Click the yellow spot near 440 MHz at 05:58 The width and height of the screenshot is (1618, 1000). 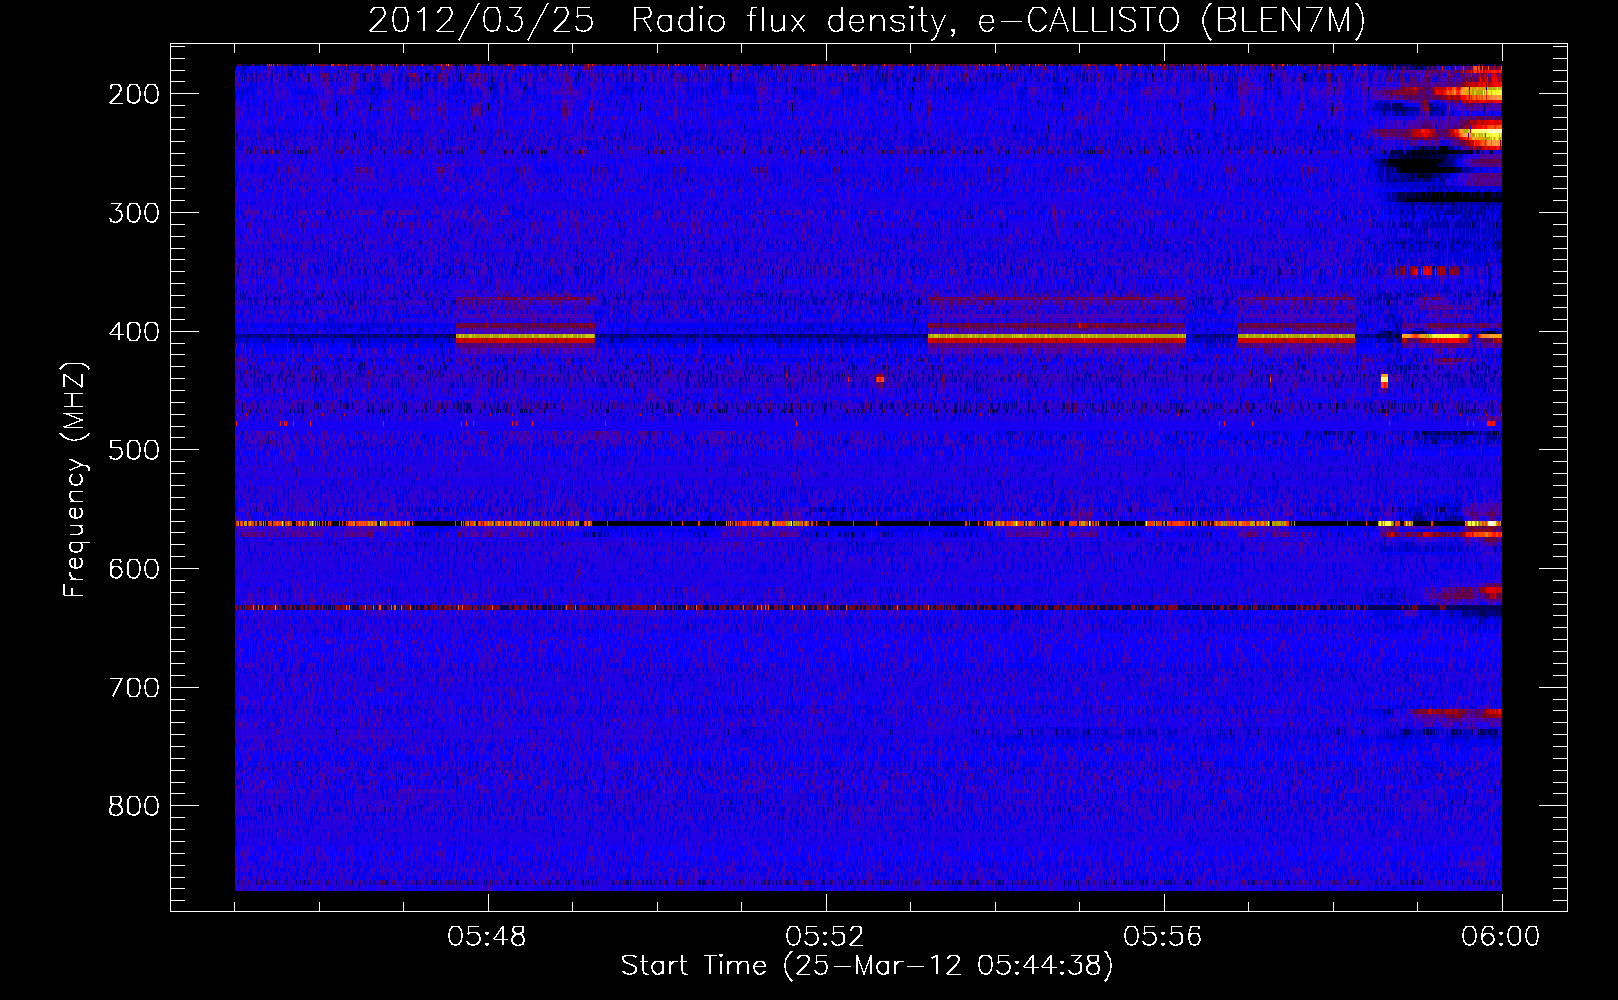[x=1384, y=379]
